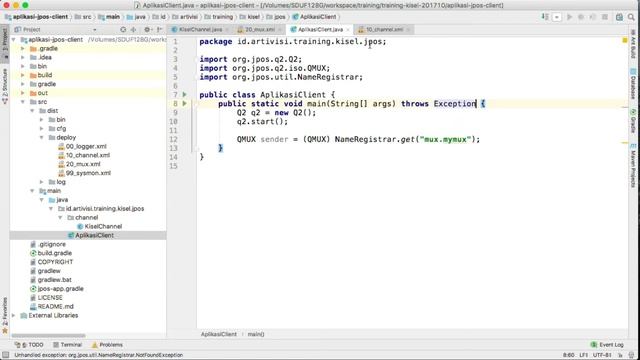Open the Database side panel

tap(633, 84)
